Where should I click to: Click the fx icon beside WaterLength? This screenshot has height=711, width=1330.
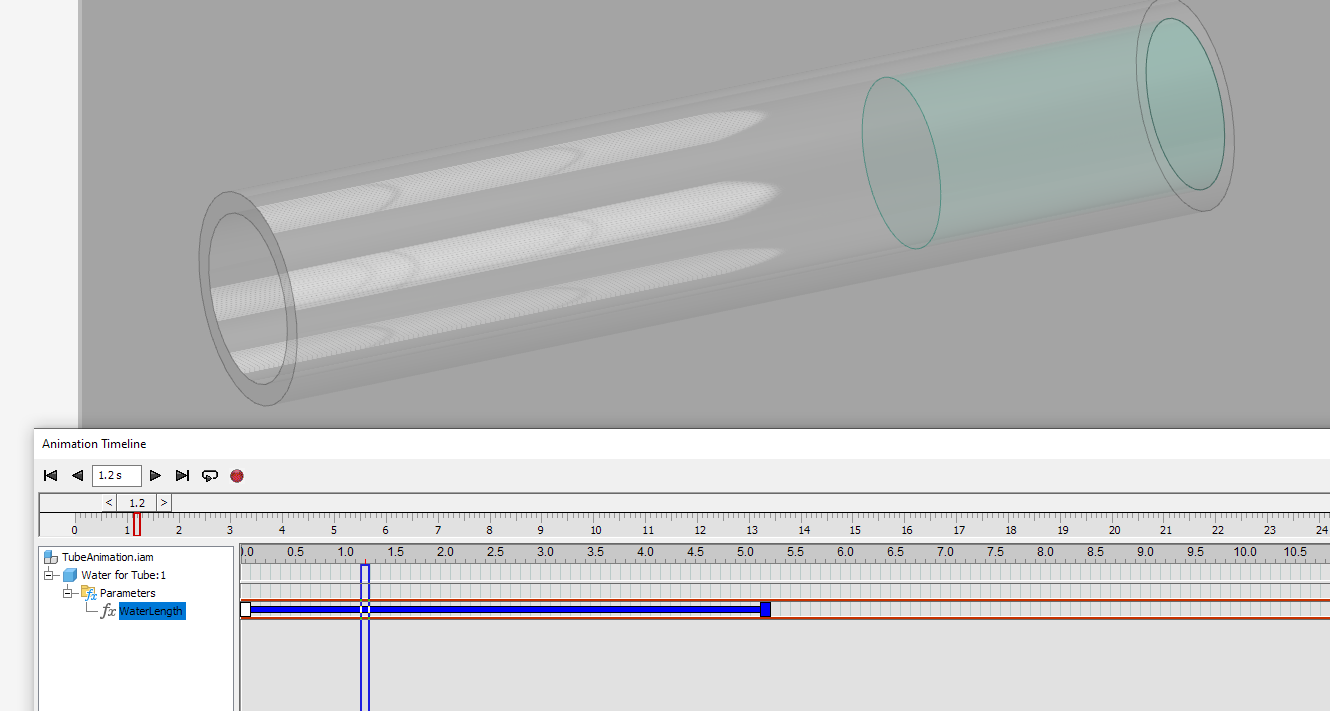109,611
